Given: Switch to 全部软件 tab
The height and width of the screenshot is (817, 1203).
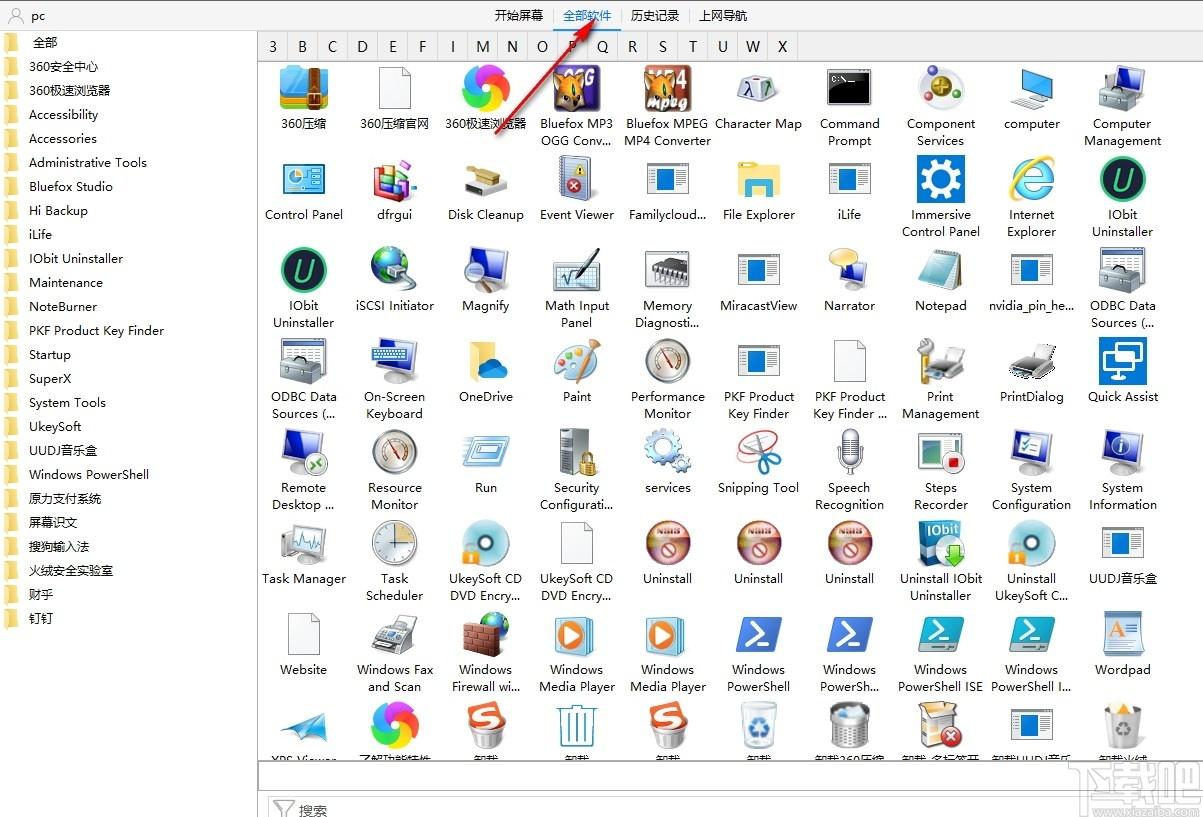Looking at the screenshot, I should pyautogui.click(x=587, y=15).
